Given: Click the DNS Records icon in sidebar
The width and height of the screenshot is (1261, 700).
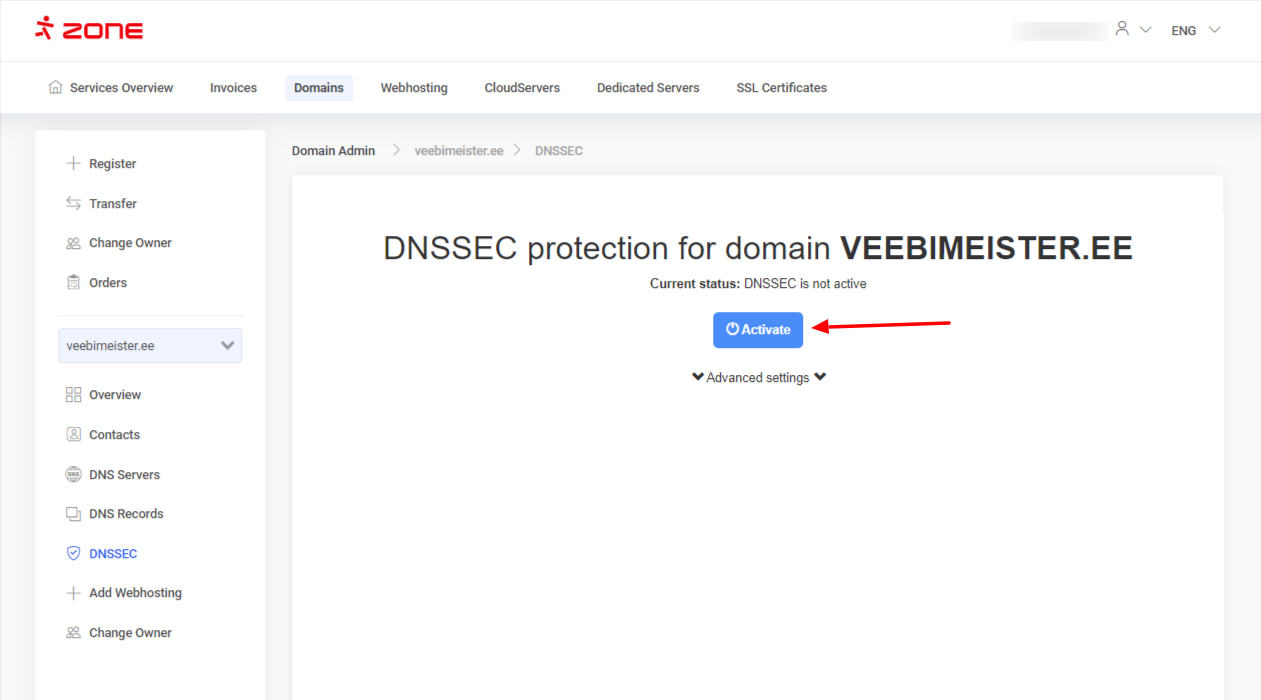Looking at the screenshot, I should pos(73,514).
